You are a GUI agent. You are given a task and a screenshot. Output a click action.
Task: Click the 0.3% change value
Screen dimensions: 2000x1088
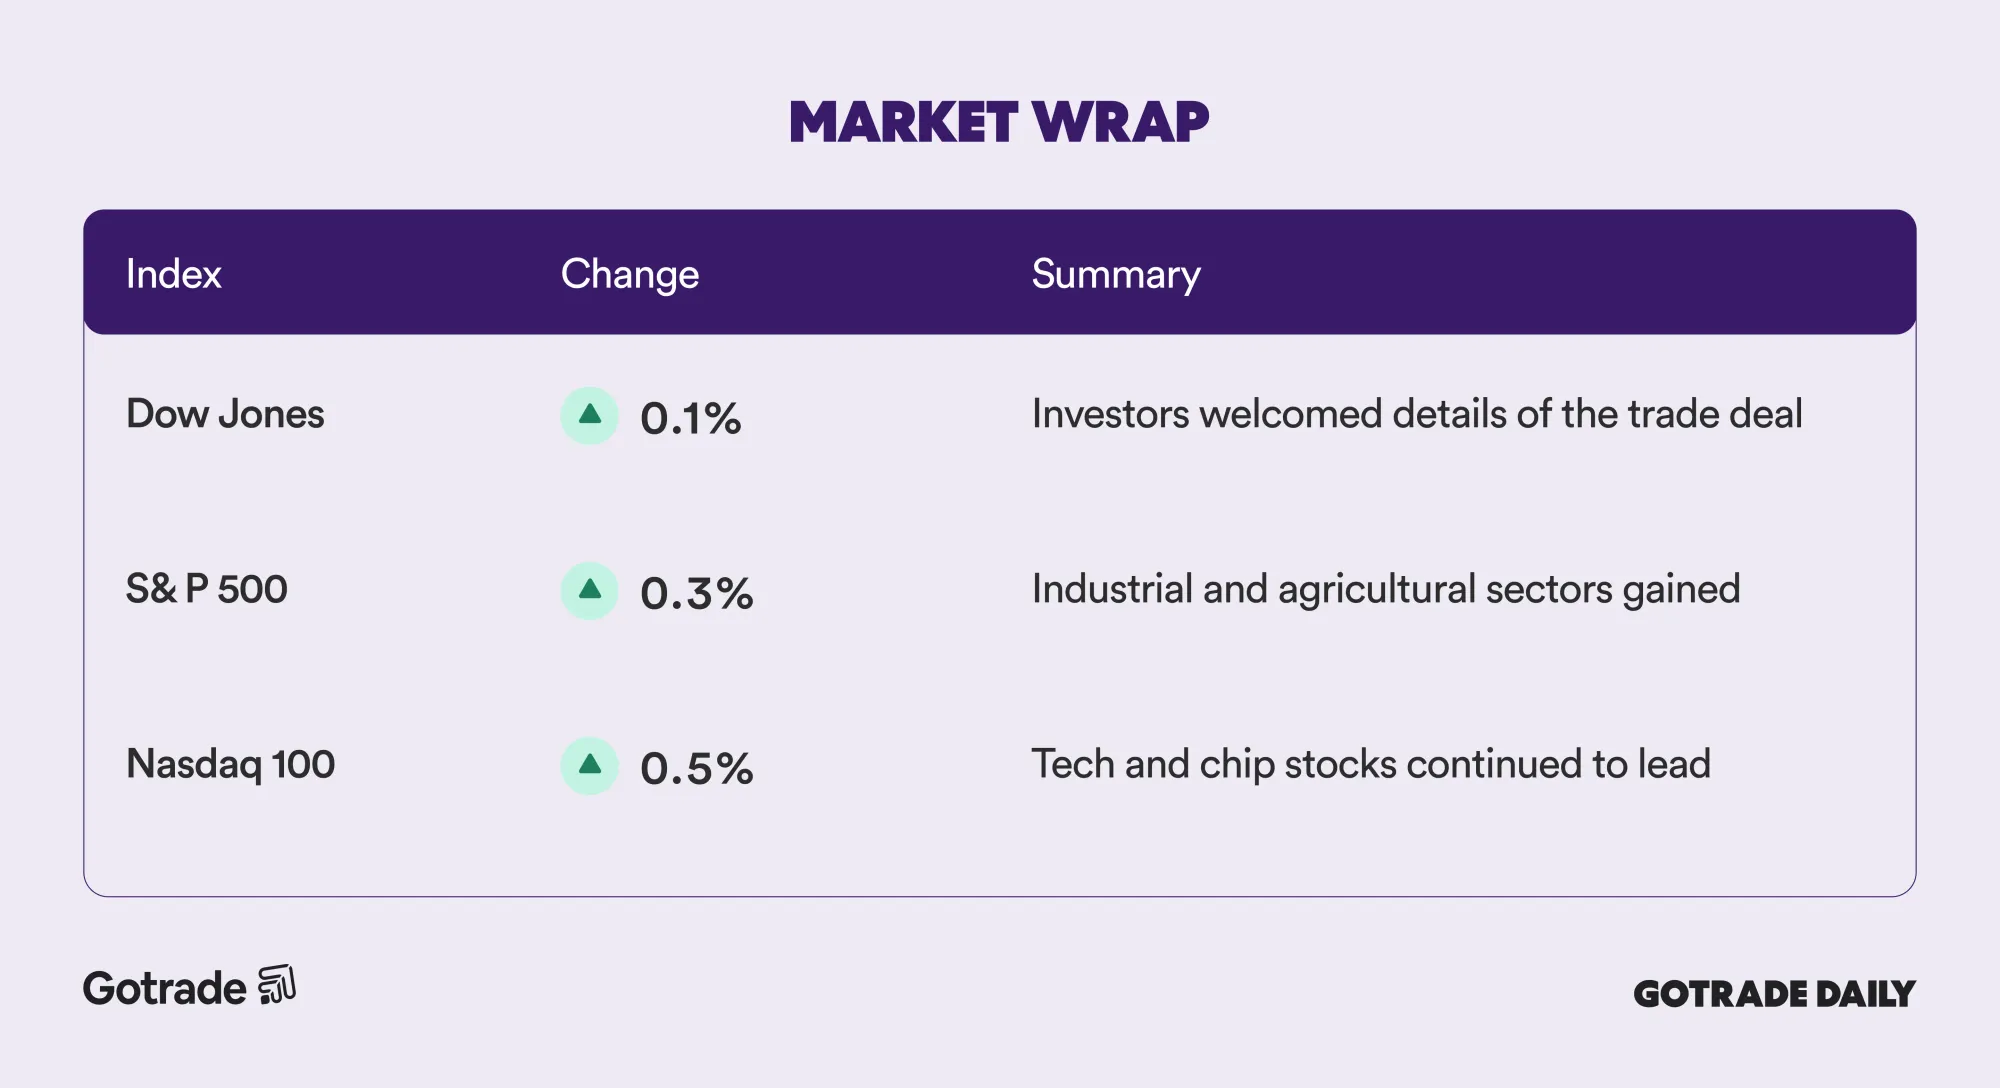[697, 593]
